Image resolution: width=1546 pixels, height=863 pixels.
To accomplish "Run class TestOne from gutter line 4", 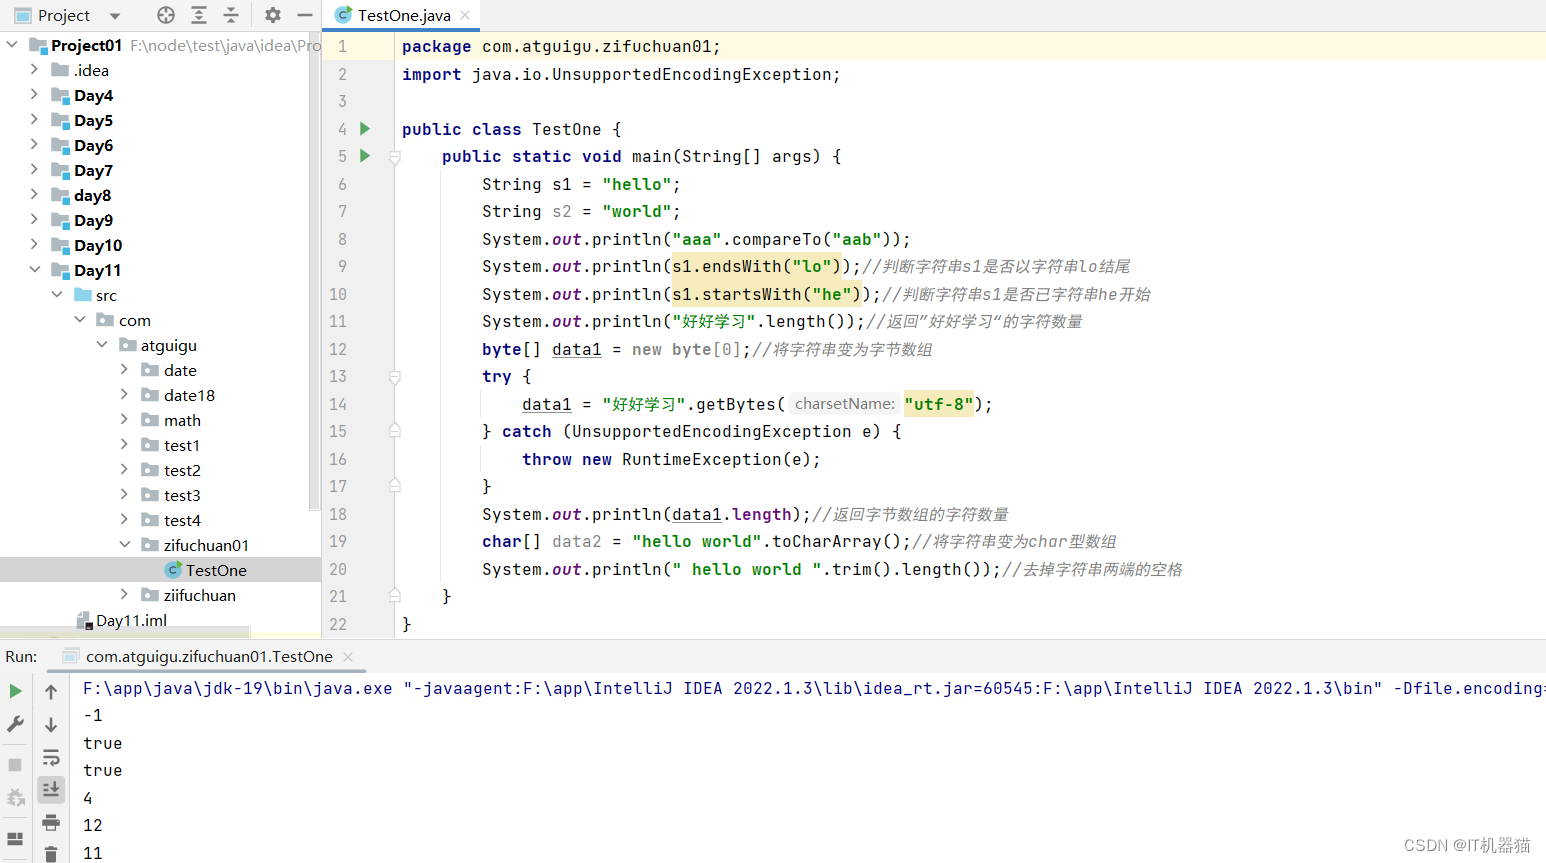I will coord(365,129).
